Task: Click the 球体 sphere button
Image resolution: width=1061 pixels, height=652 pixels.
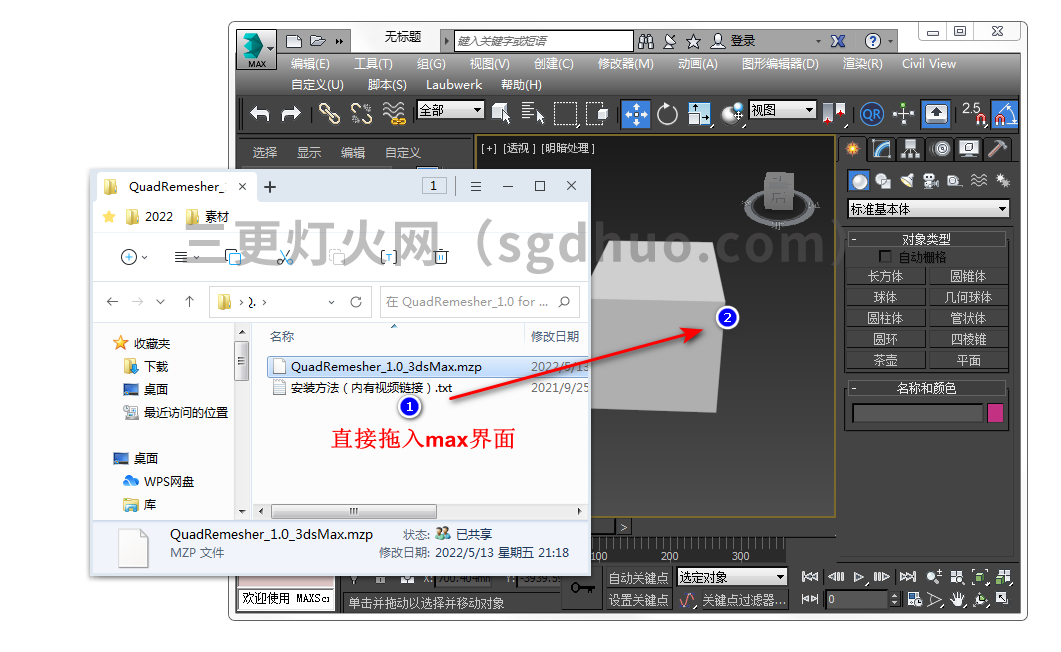Action: click(885, 297)
